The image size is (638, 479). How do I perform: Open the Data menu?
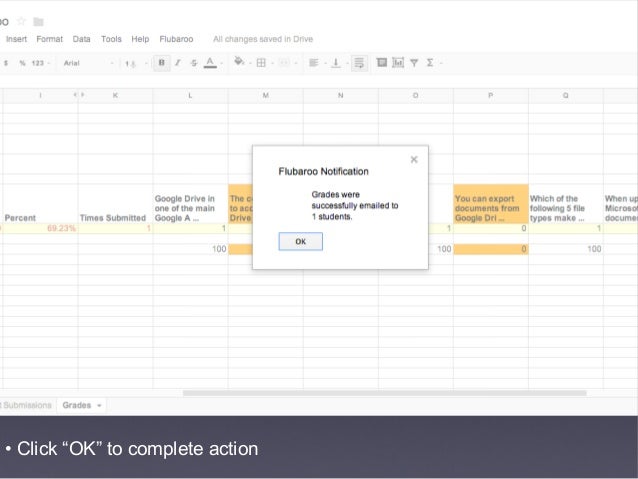[x=81, y=39]
